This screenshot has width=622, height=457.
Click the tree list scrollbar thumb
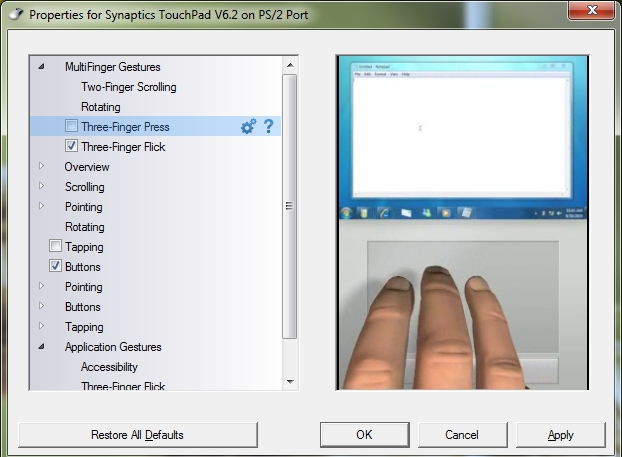pyautogui.click(x=290, y=206)
